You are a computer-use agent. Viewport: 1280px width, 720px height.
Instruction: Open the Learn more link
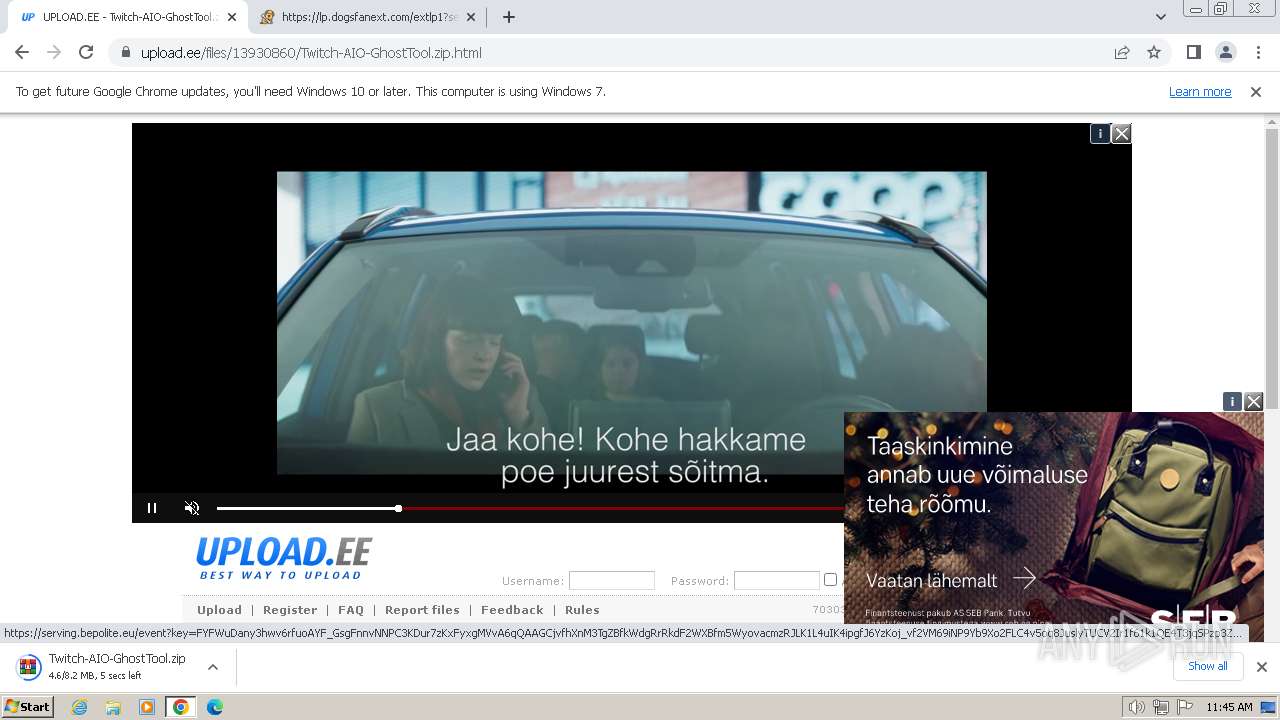1200,91
